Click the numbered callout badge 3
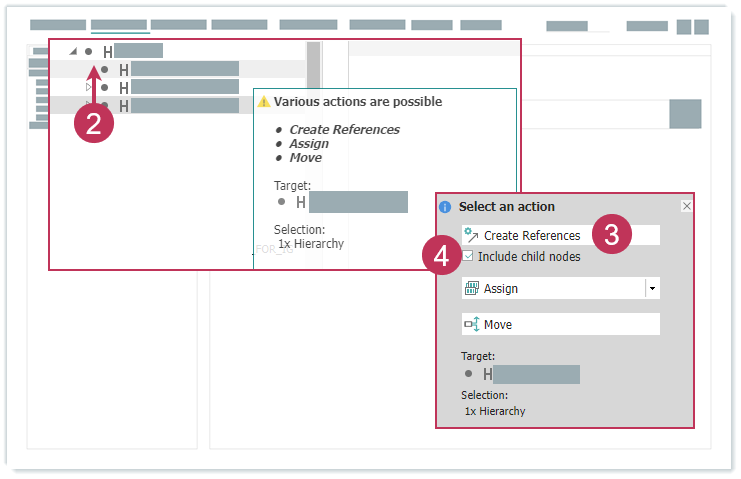 [x=611, y=235]
